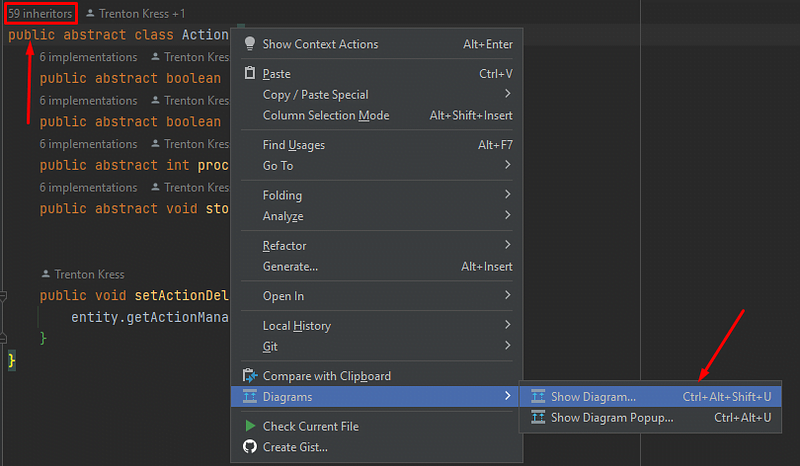Expand the Git submenu
Viewport: 800px width, 466px height.
[377, 347]
